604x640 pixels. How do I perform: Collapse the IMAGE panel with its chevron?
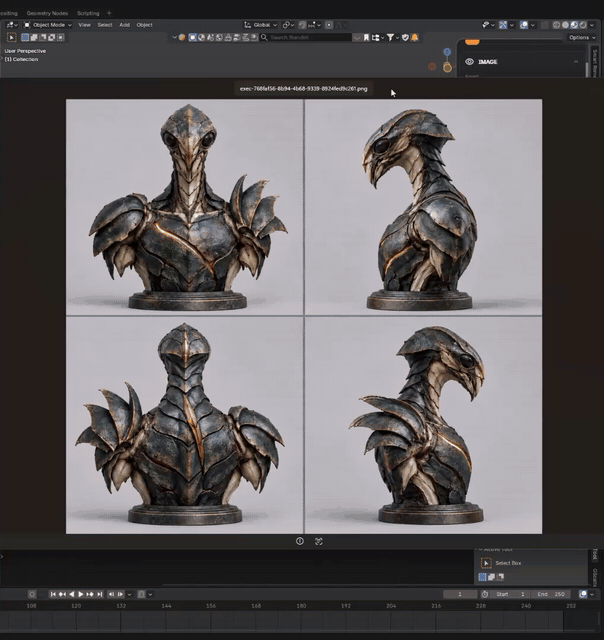click(x=576, y=62)
